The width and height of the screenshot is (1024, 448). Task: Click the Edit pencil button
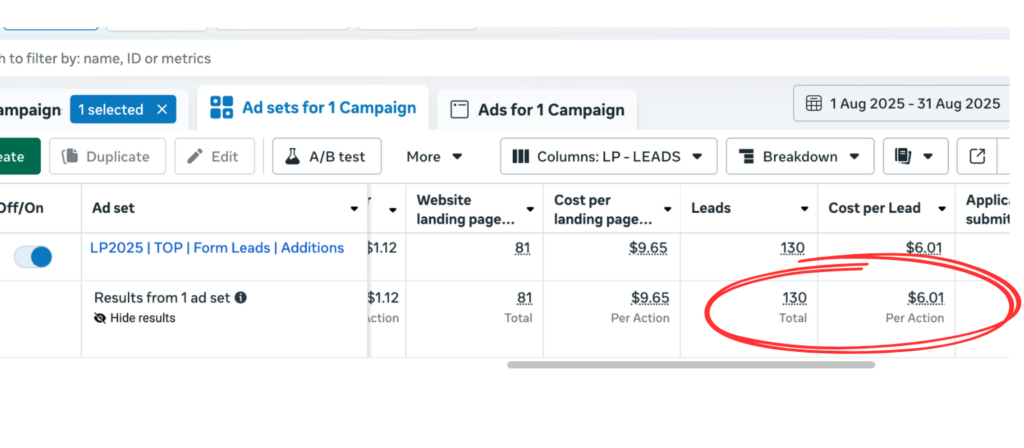(214, 156)
